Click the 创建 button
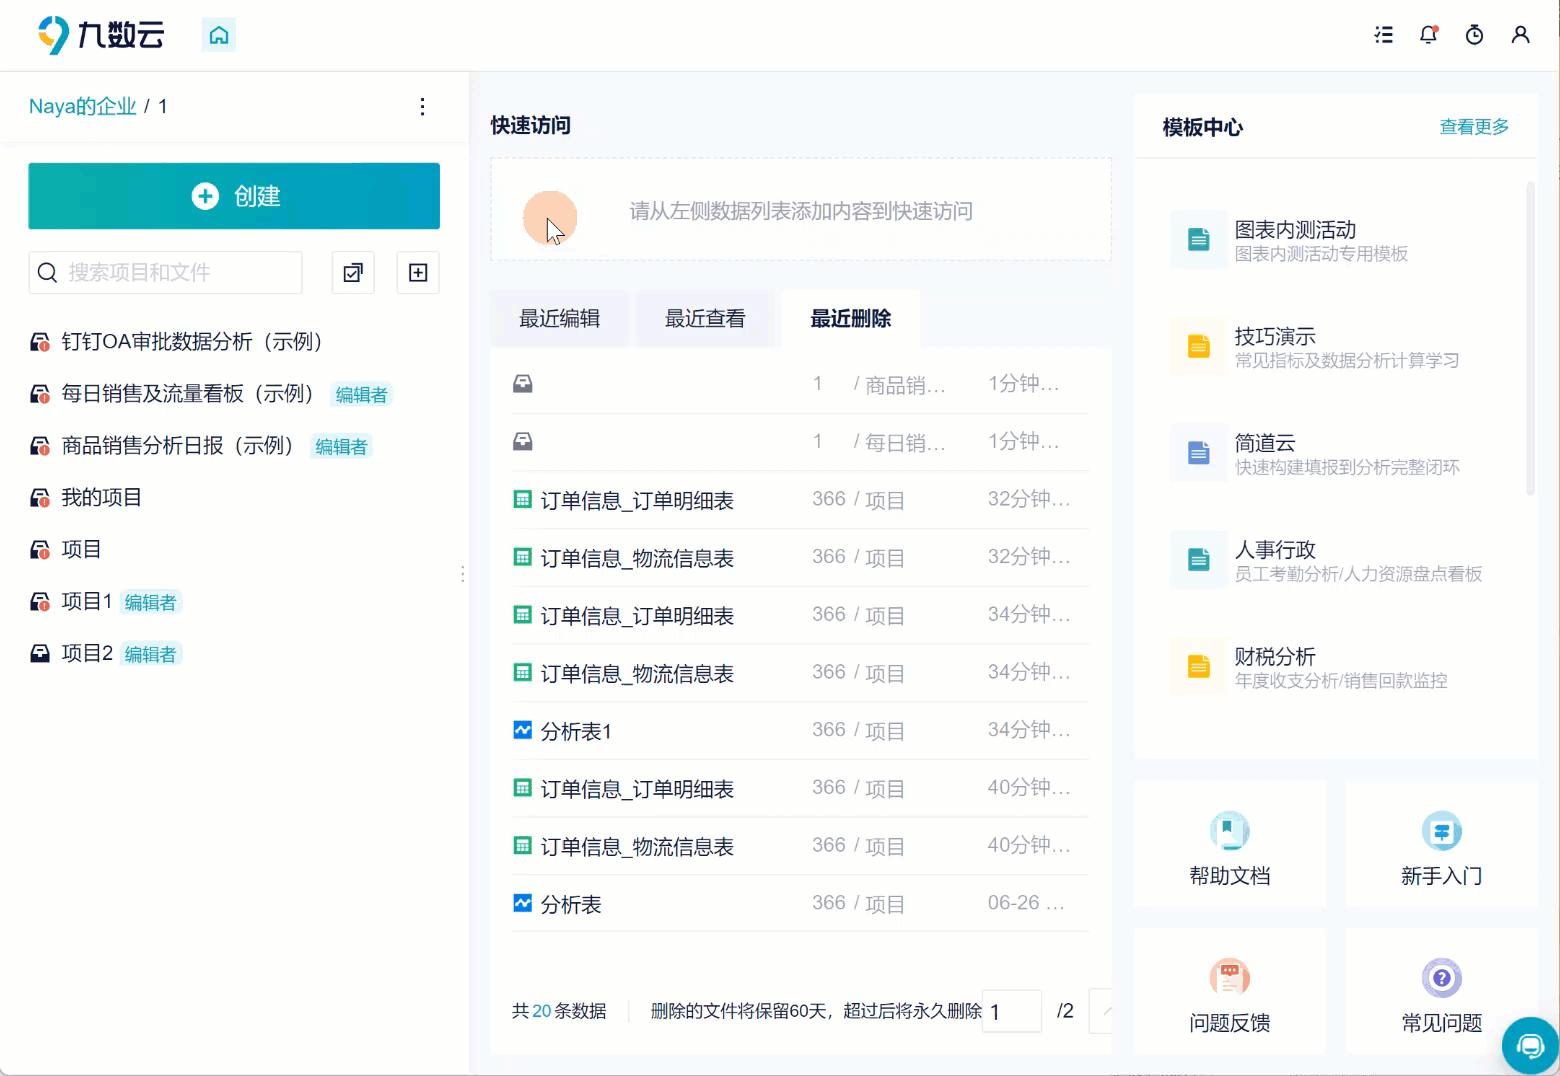This screenshot has width=1560, height=1076. pyautogui.click(x=234, y=196)
